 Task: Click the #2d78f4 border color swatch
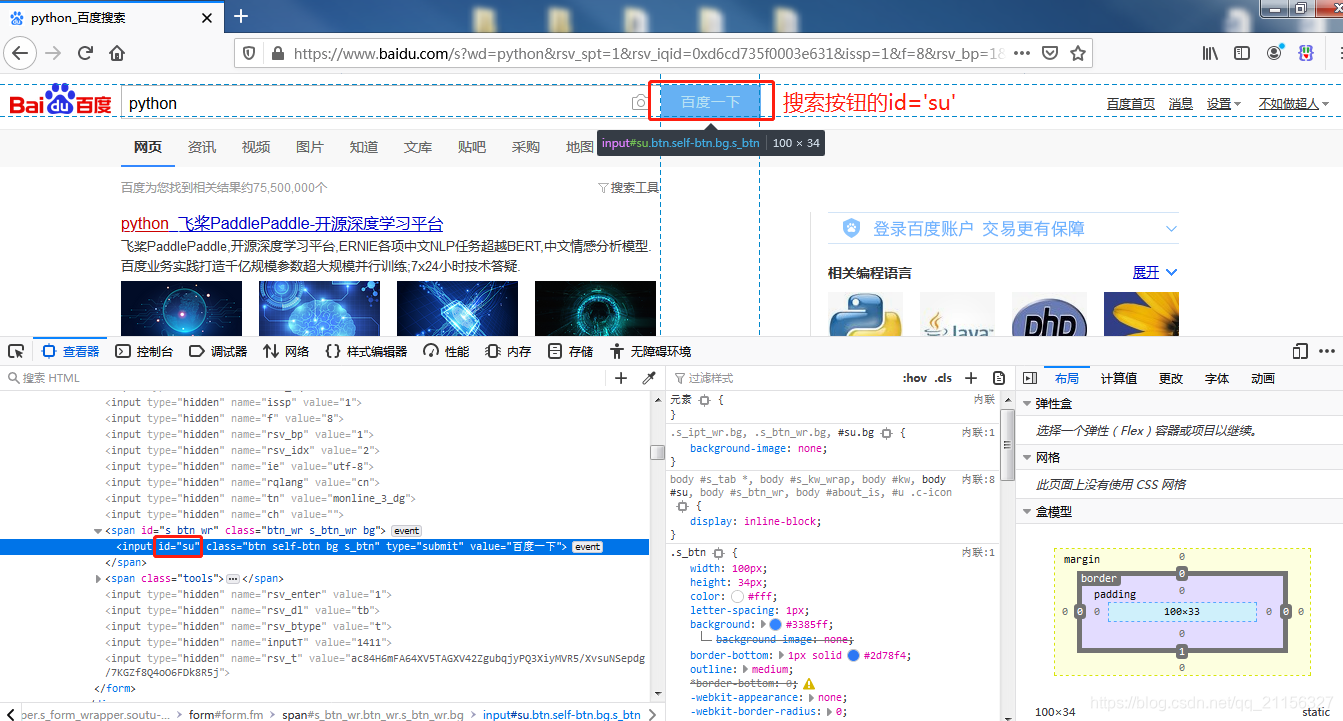tap(854, 656)
